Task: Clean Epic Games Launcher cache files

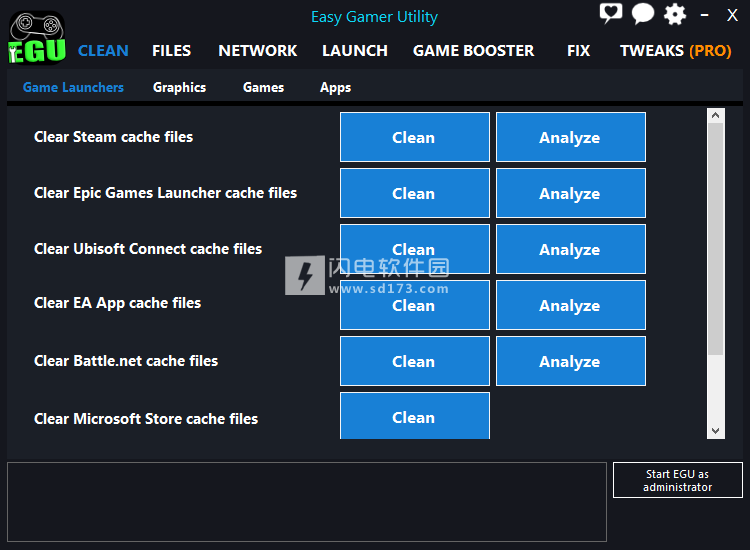Action: (415, 193)
